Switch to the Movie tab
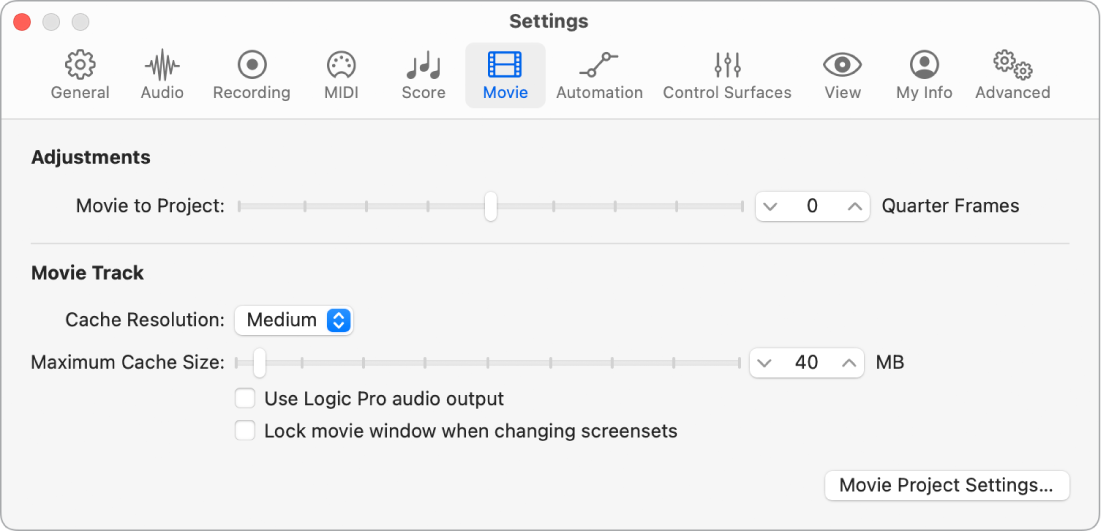 [505, 75]
